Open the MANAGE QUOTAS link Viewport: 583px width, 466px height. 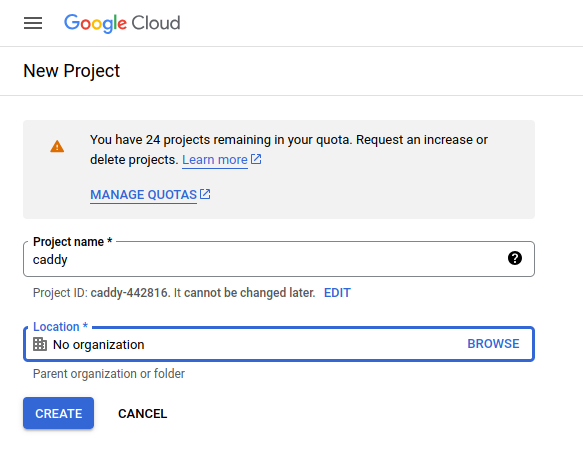[144, 195]
